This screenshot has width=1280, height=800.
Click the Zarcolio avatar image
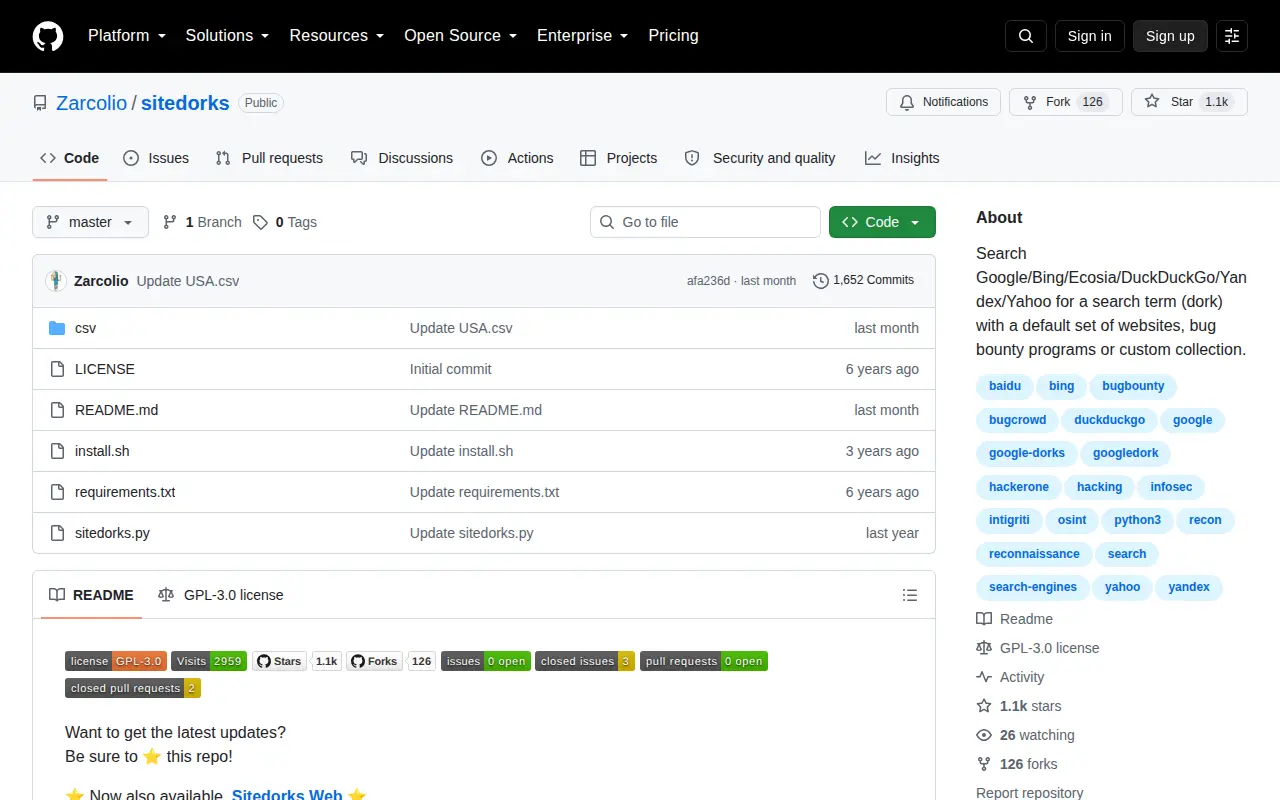point(56,281)
